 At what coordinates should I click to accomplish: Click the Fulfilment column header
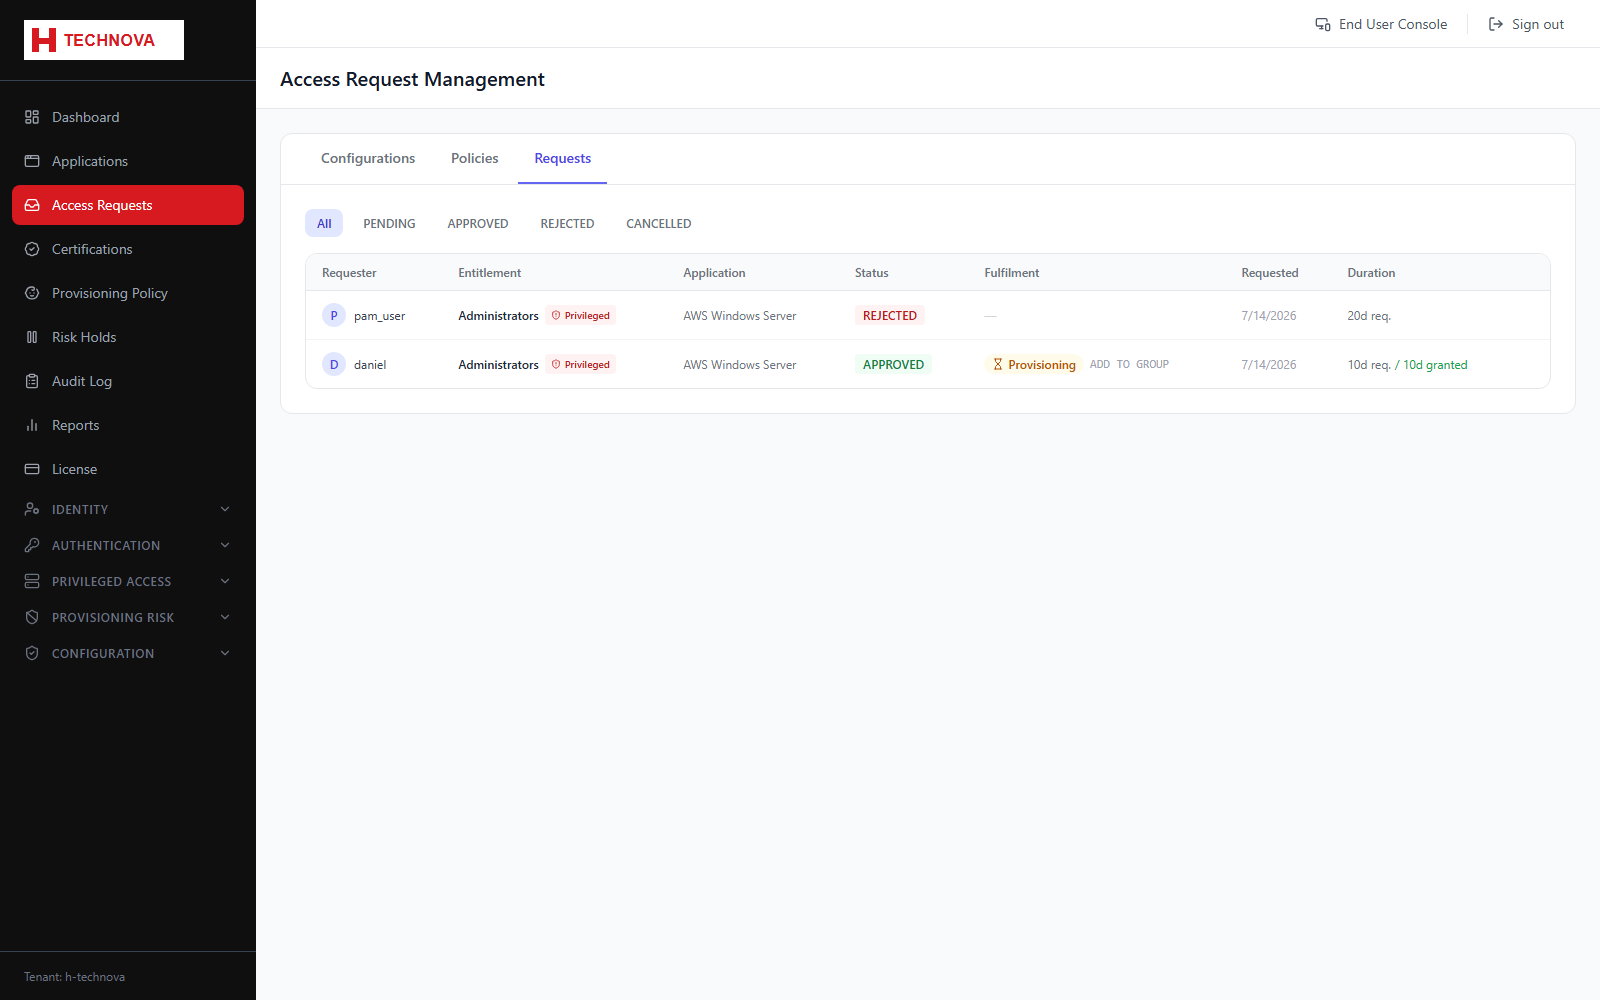point(1012,273)
